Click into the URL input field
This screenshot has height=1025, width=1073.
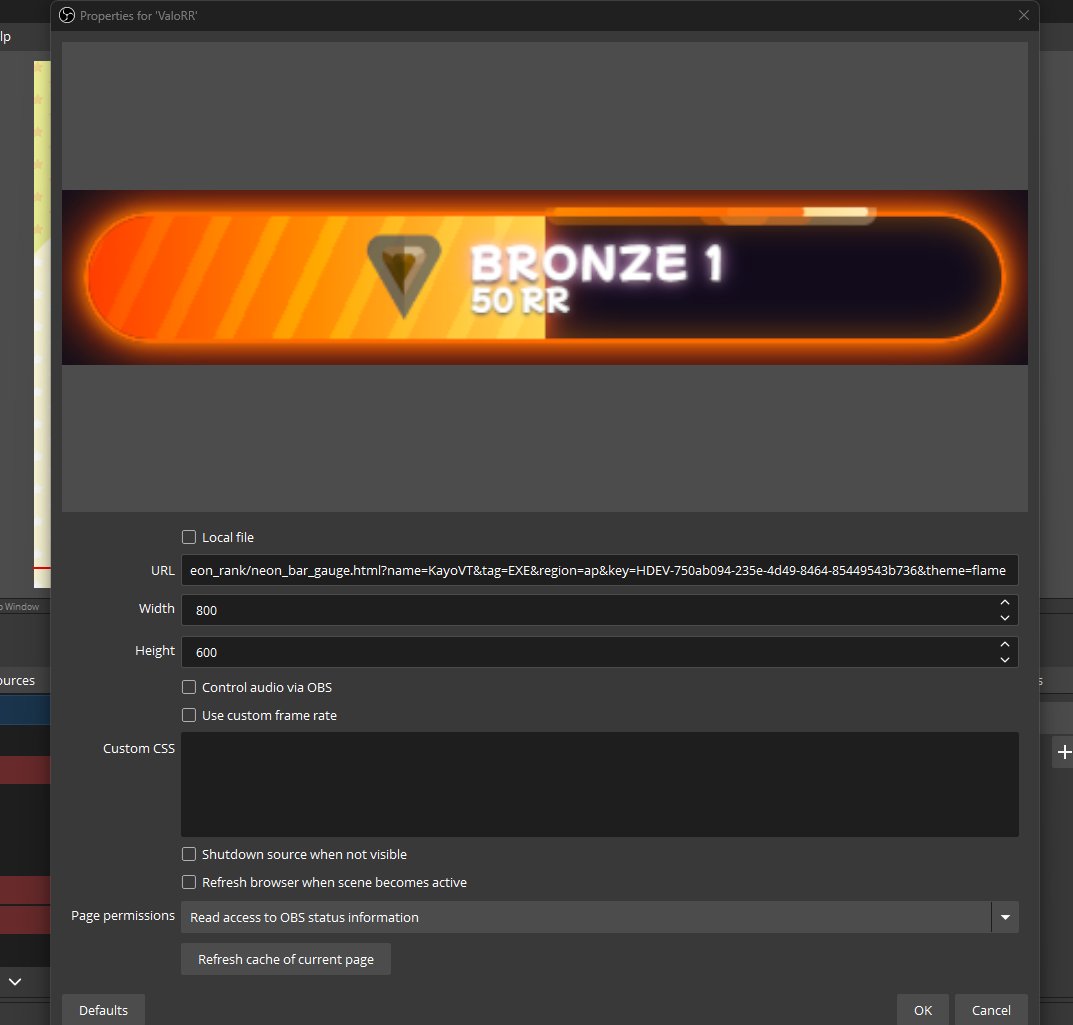(x=599, y=570)
